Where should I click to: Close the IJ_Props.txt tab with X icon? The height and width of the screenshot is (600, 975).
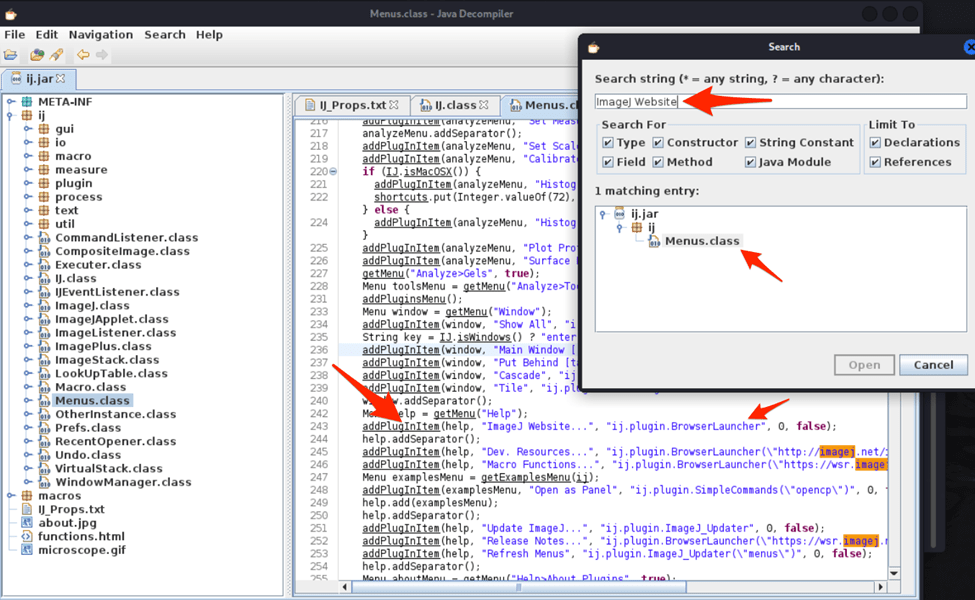[x=394, y=105]
